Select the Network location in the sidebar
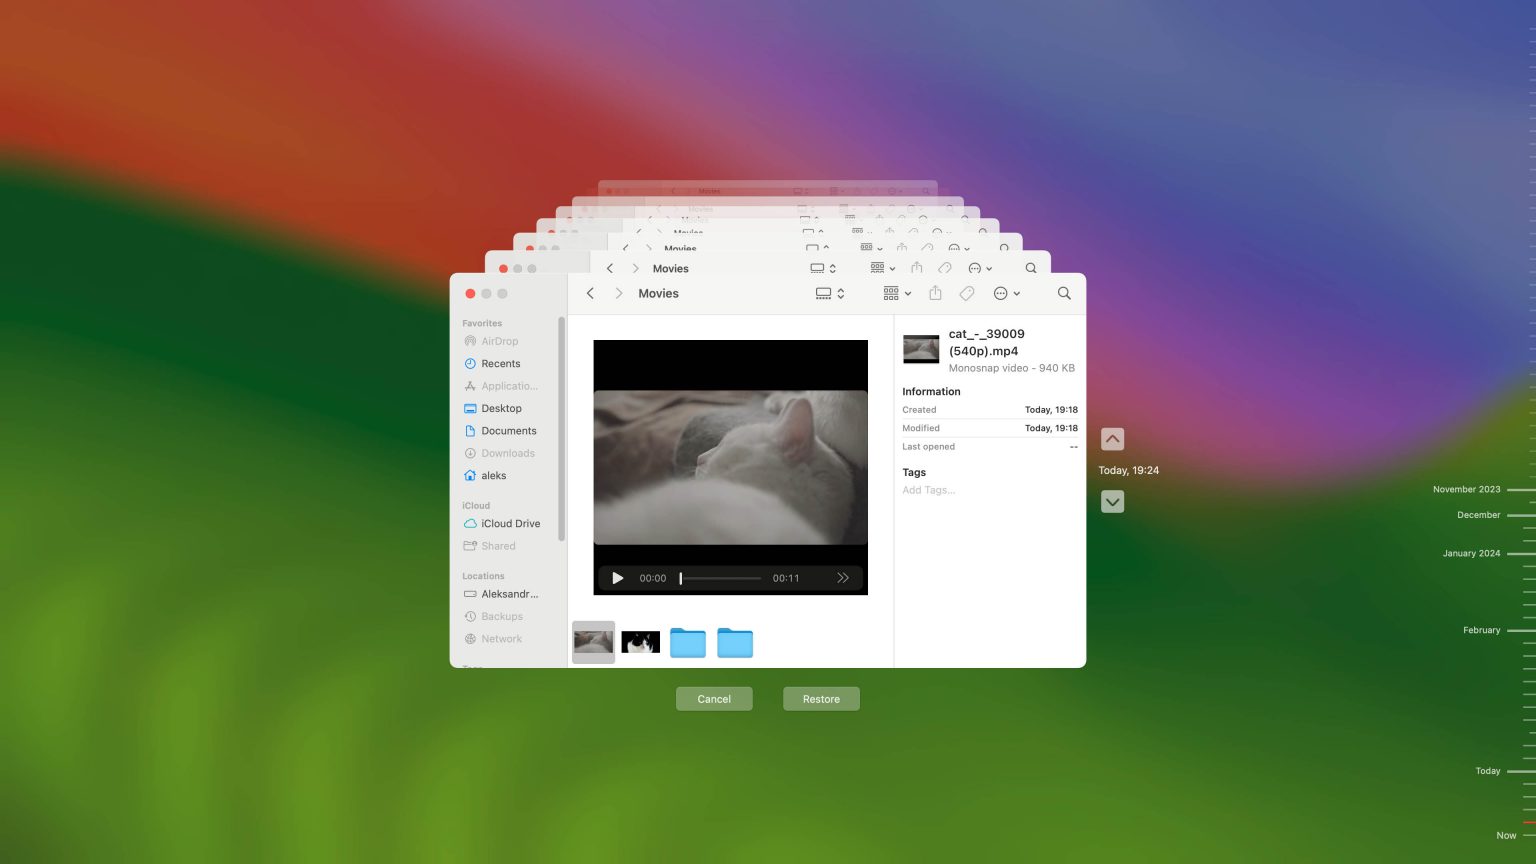The width and height of the screenshot is (1536, 864). (500, 638)
